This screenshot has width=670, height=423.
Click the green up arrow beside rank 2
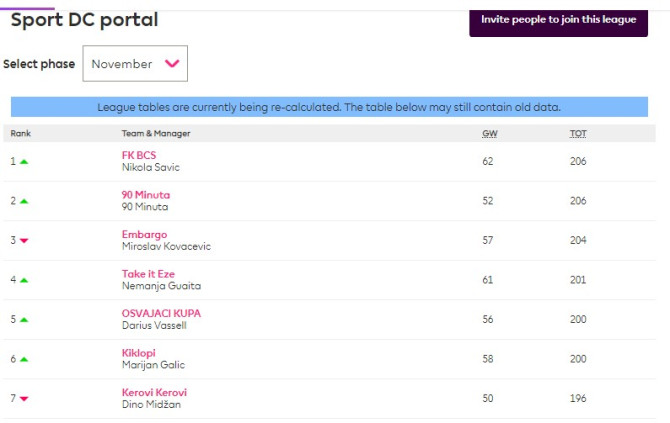(x=24, y=201)
